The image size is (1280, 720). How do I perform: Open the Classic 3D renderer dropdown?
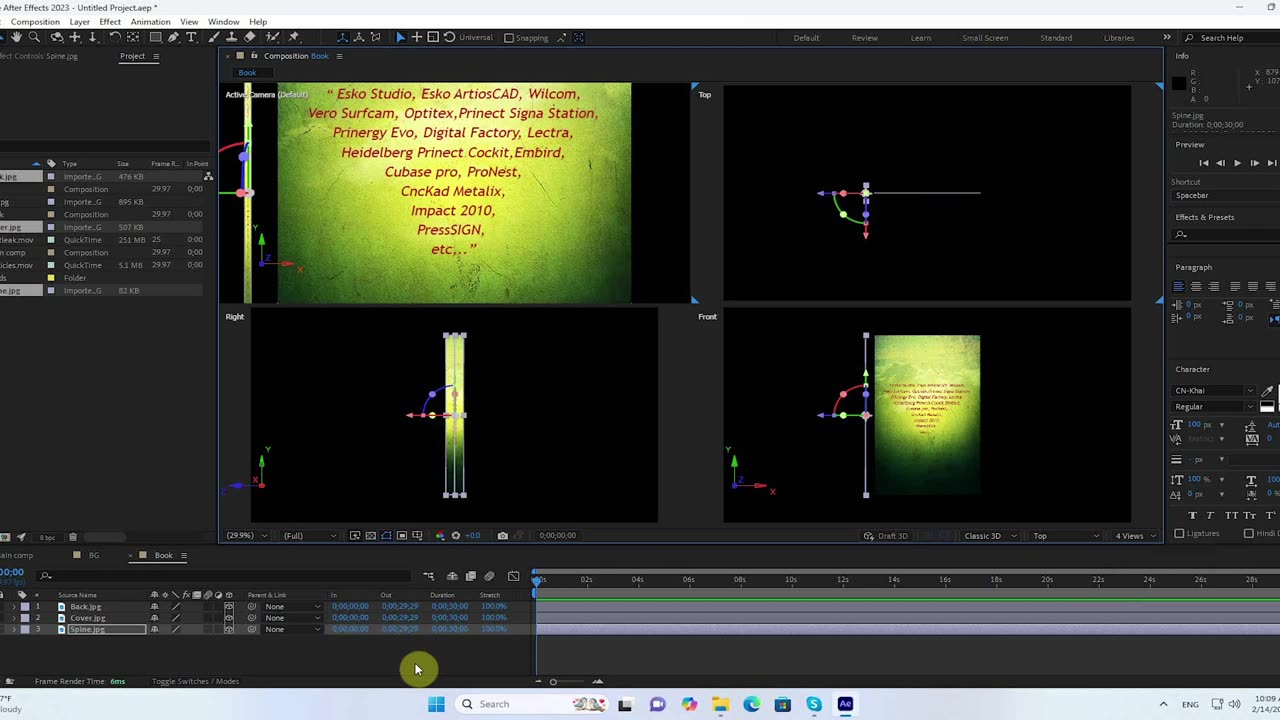click(x=990, y=536)
